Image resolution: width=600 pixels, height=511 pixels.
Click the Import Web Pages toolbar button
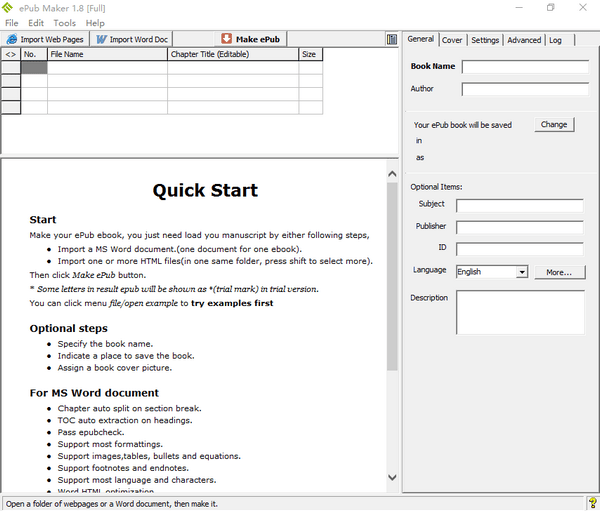[x=45, y=39]
